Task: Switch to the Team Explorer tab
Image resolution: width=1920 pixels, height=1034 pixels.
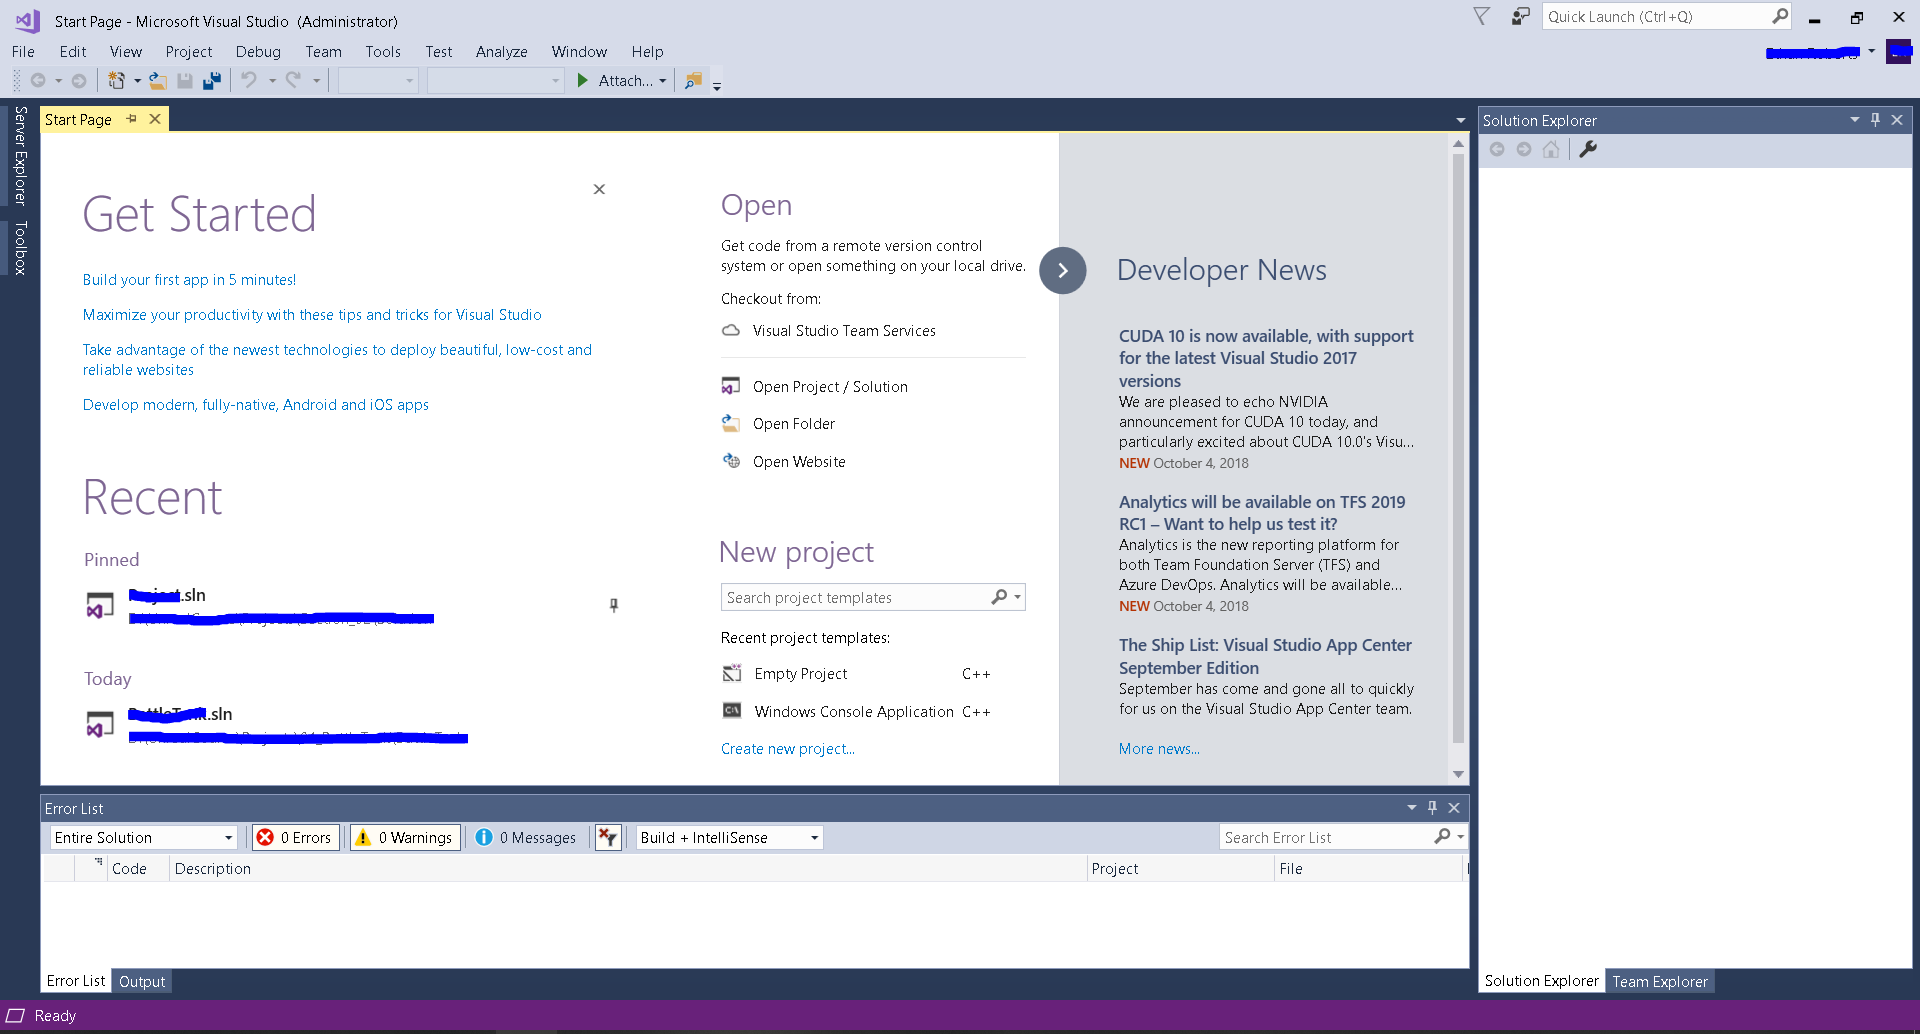Action: tap(1660, 982)
